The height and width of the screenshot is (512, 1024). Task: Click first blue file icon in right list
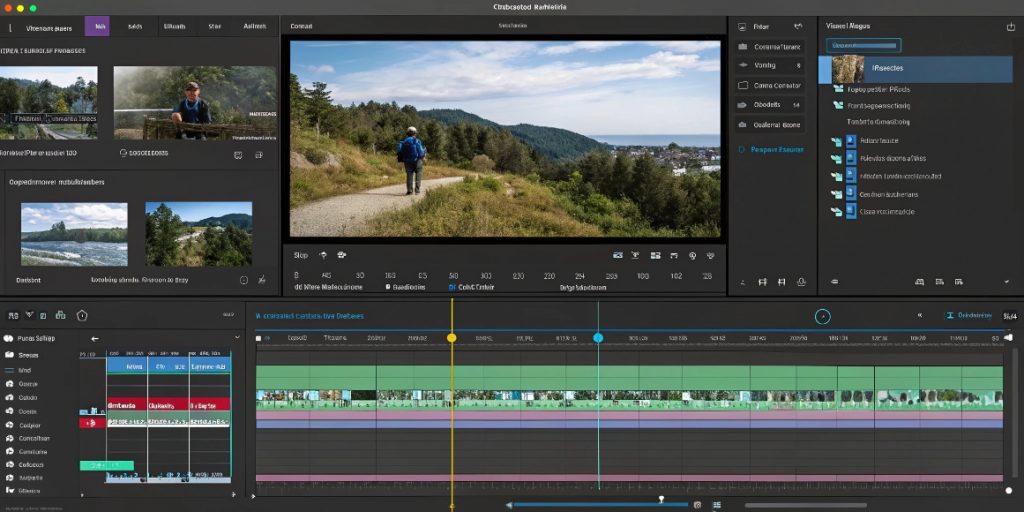click(x=851, y=140)
